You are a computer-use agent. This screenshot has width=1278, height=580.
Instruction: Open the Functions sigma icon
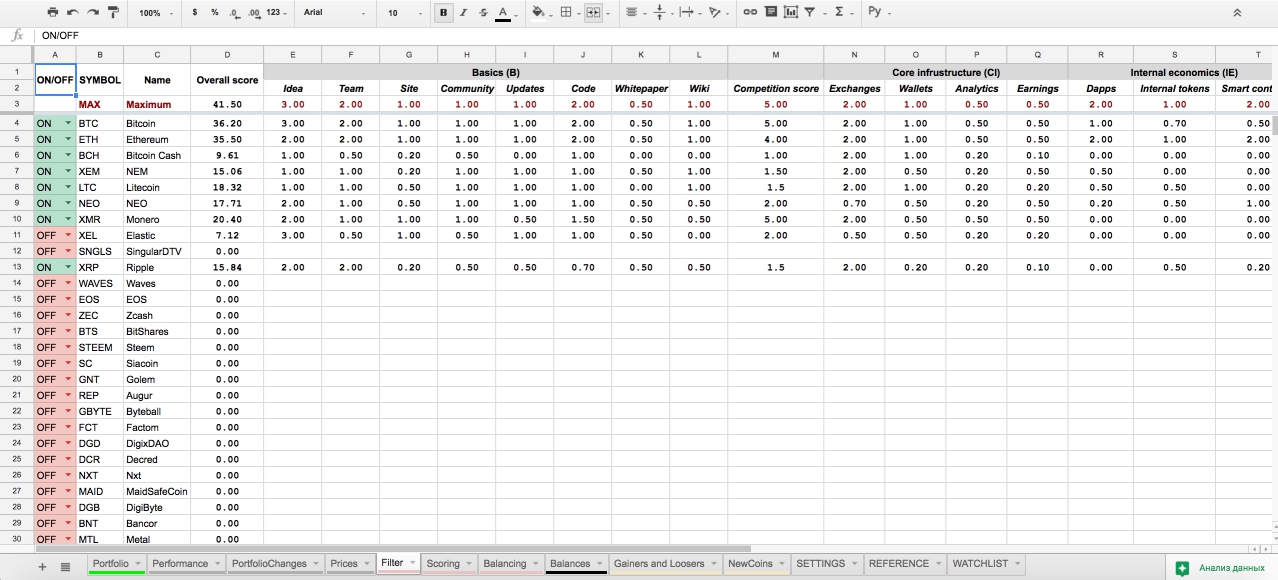click(x=839, y=13)
